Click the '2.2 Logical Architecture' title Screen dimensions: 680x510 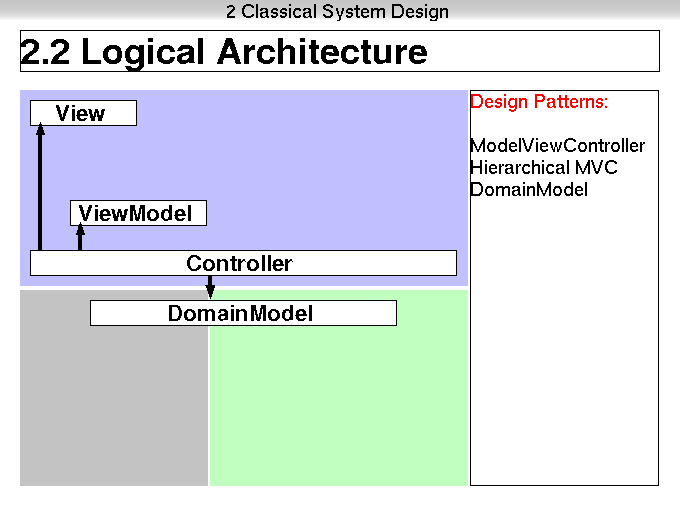pos(224,52)
